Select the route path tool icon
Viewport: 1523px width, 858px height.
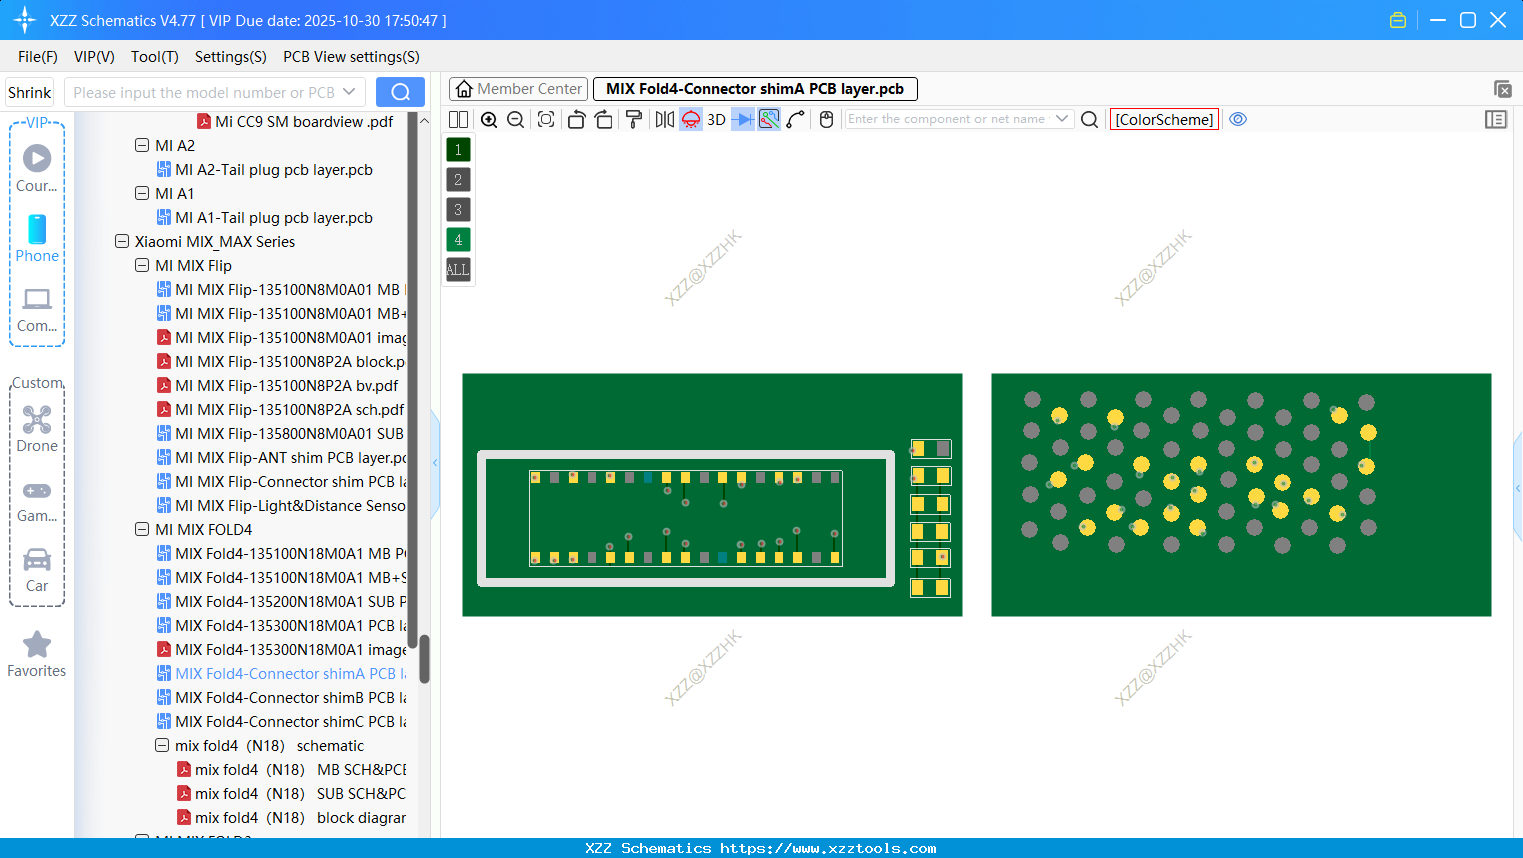tap(796, 119)
